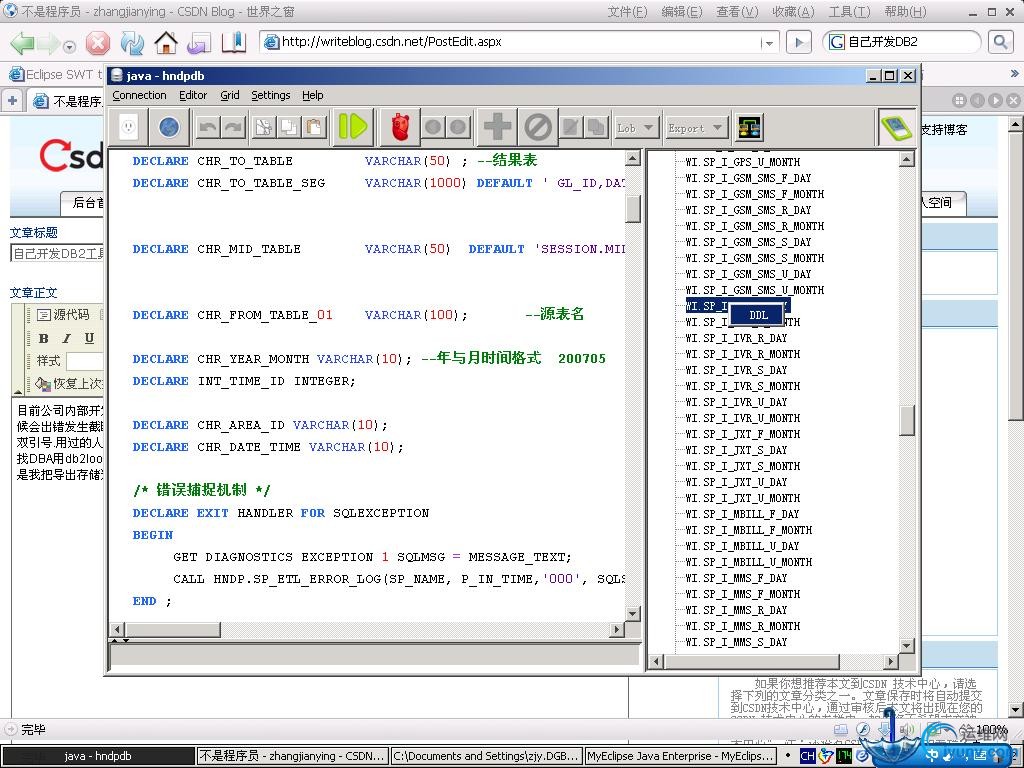Open browser 工具(T) menu
The image size is (1024, 768).
click(849, 12)
